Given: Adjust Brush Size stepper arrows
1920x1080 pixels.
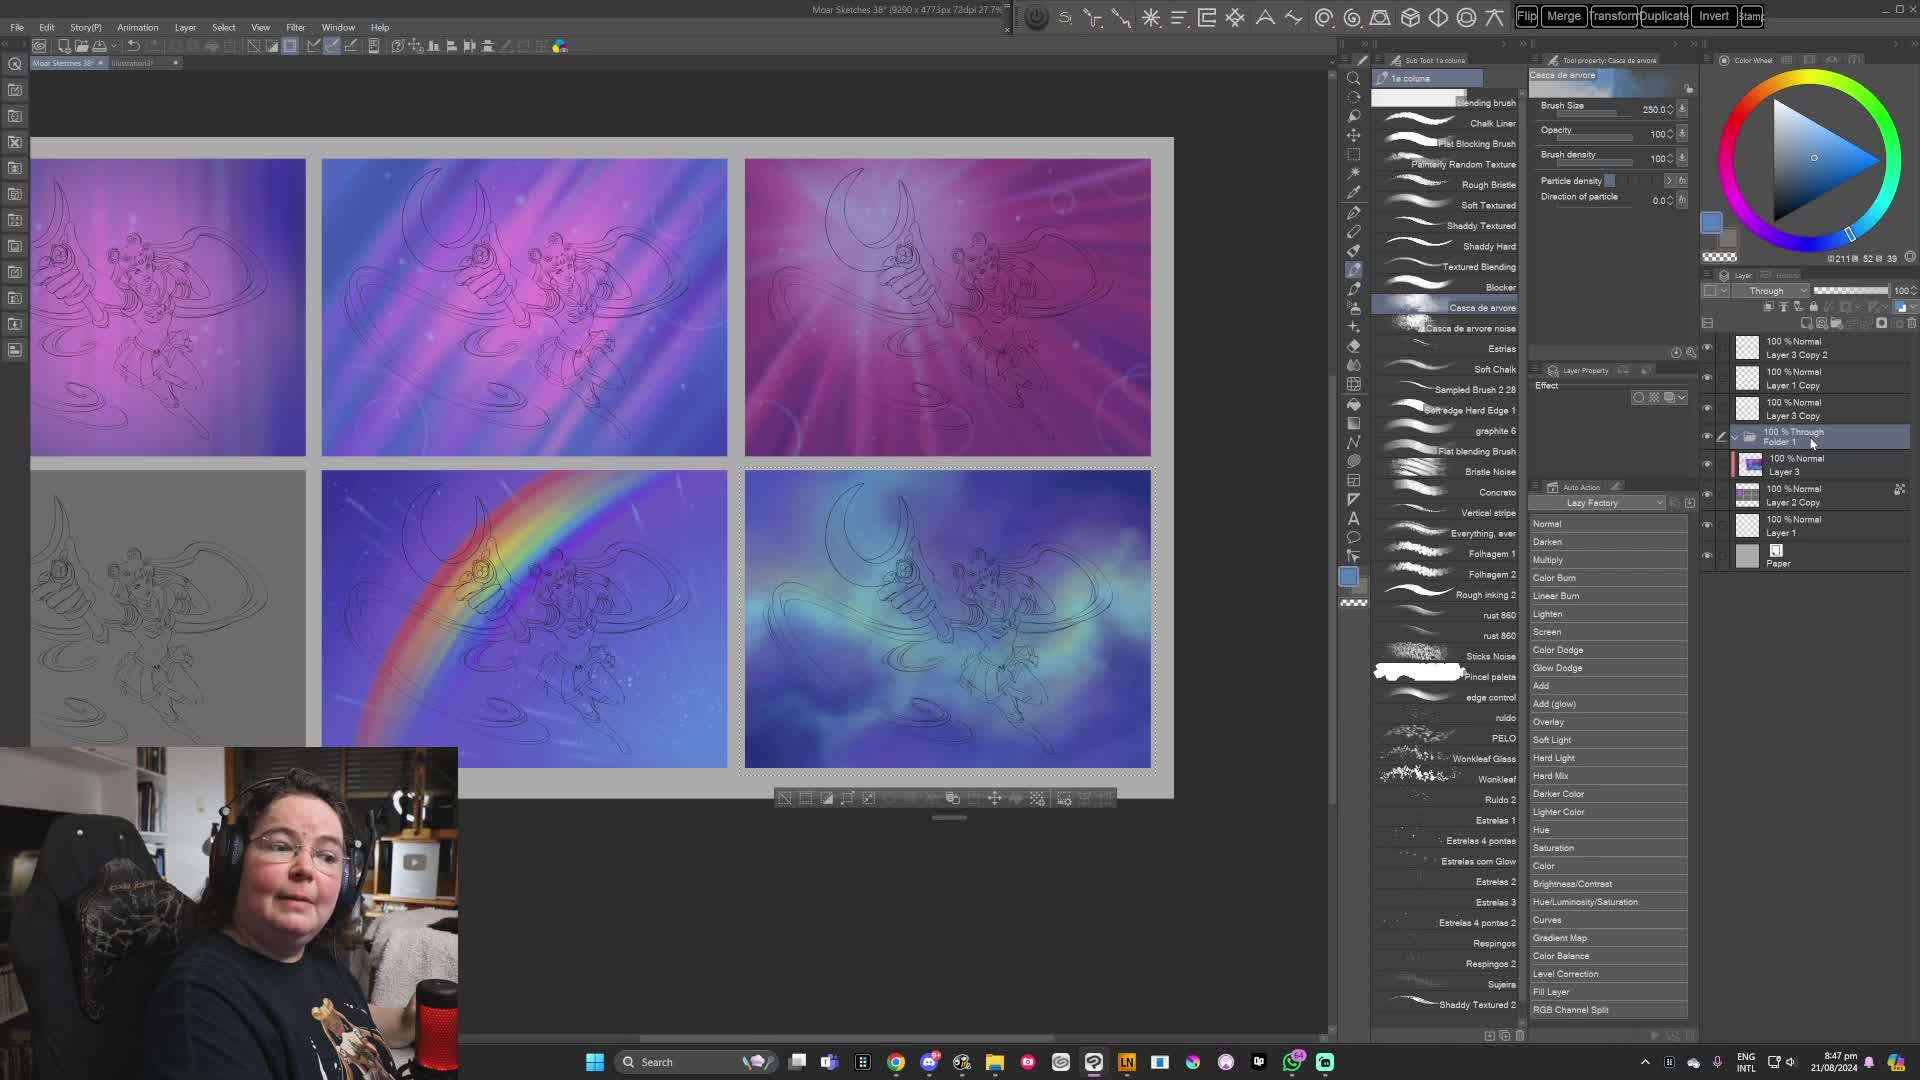Looking at the screenshot, I should [x=1669, y=109].
